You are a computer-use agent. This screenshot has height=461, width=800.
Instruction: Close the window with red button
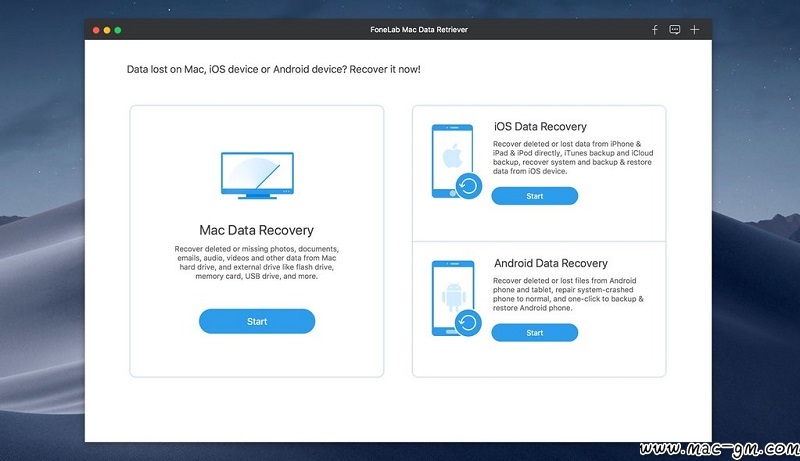[96, 30]
